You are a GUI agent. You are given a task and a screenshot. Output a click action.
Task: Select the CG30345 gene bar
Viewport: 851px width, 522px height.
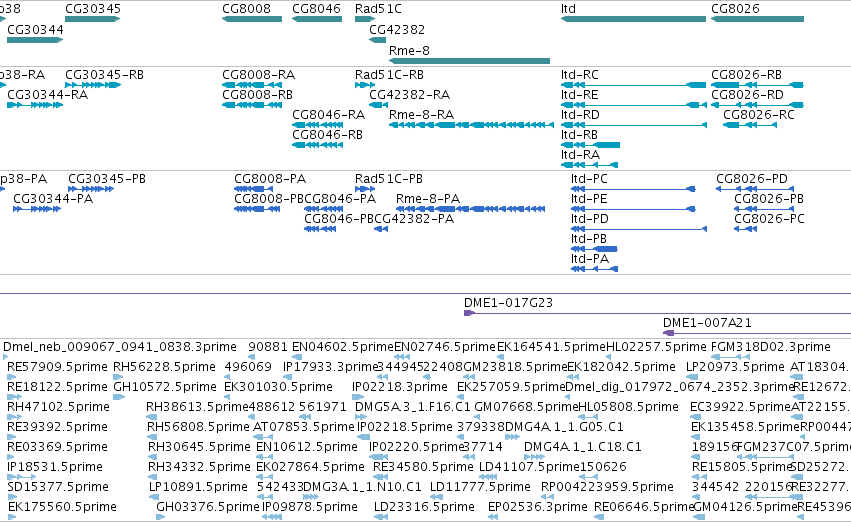point(92,19)
